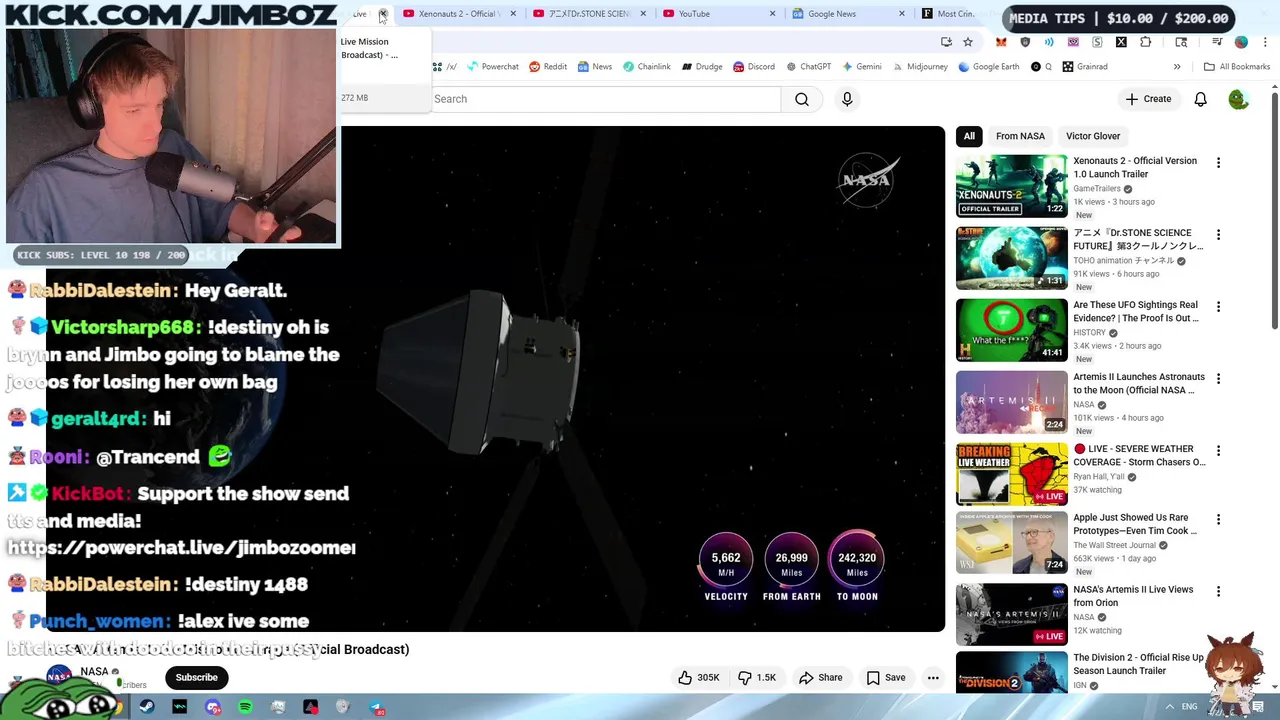Click the ENG language indicator

[x=1189, y=707]
